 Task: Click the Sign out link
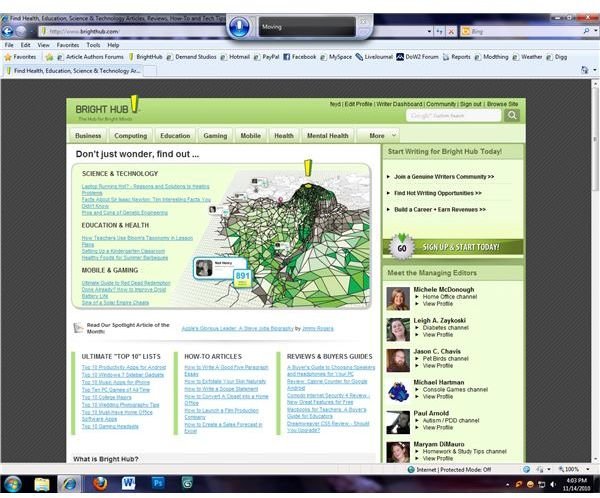click(470, 104)
